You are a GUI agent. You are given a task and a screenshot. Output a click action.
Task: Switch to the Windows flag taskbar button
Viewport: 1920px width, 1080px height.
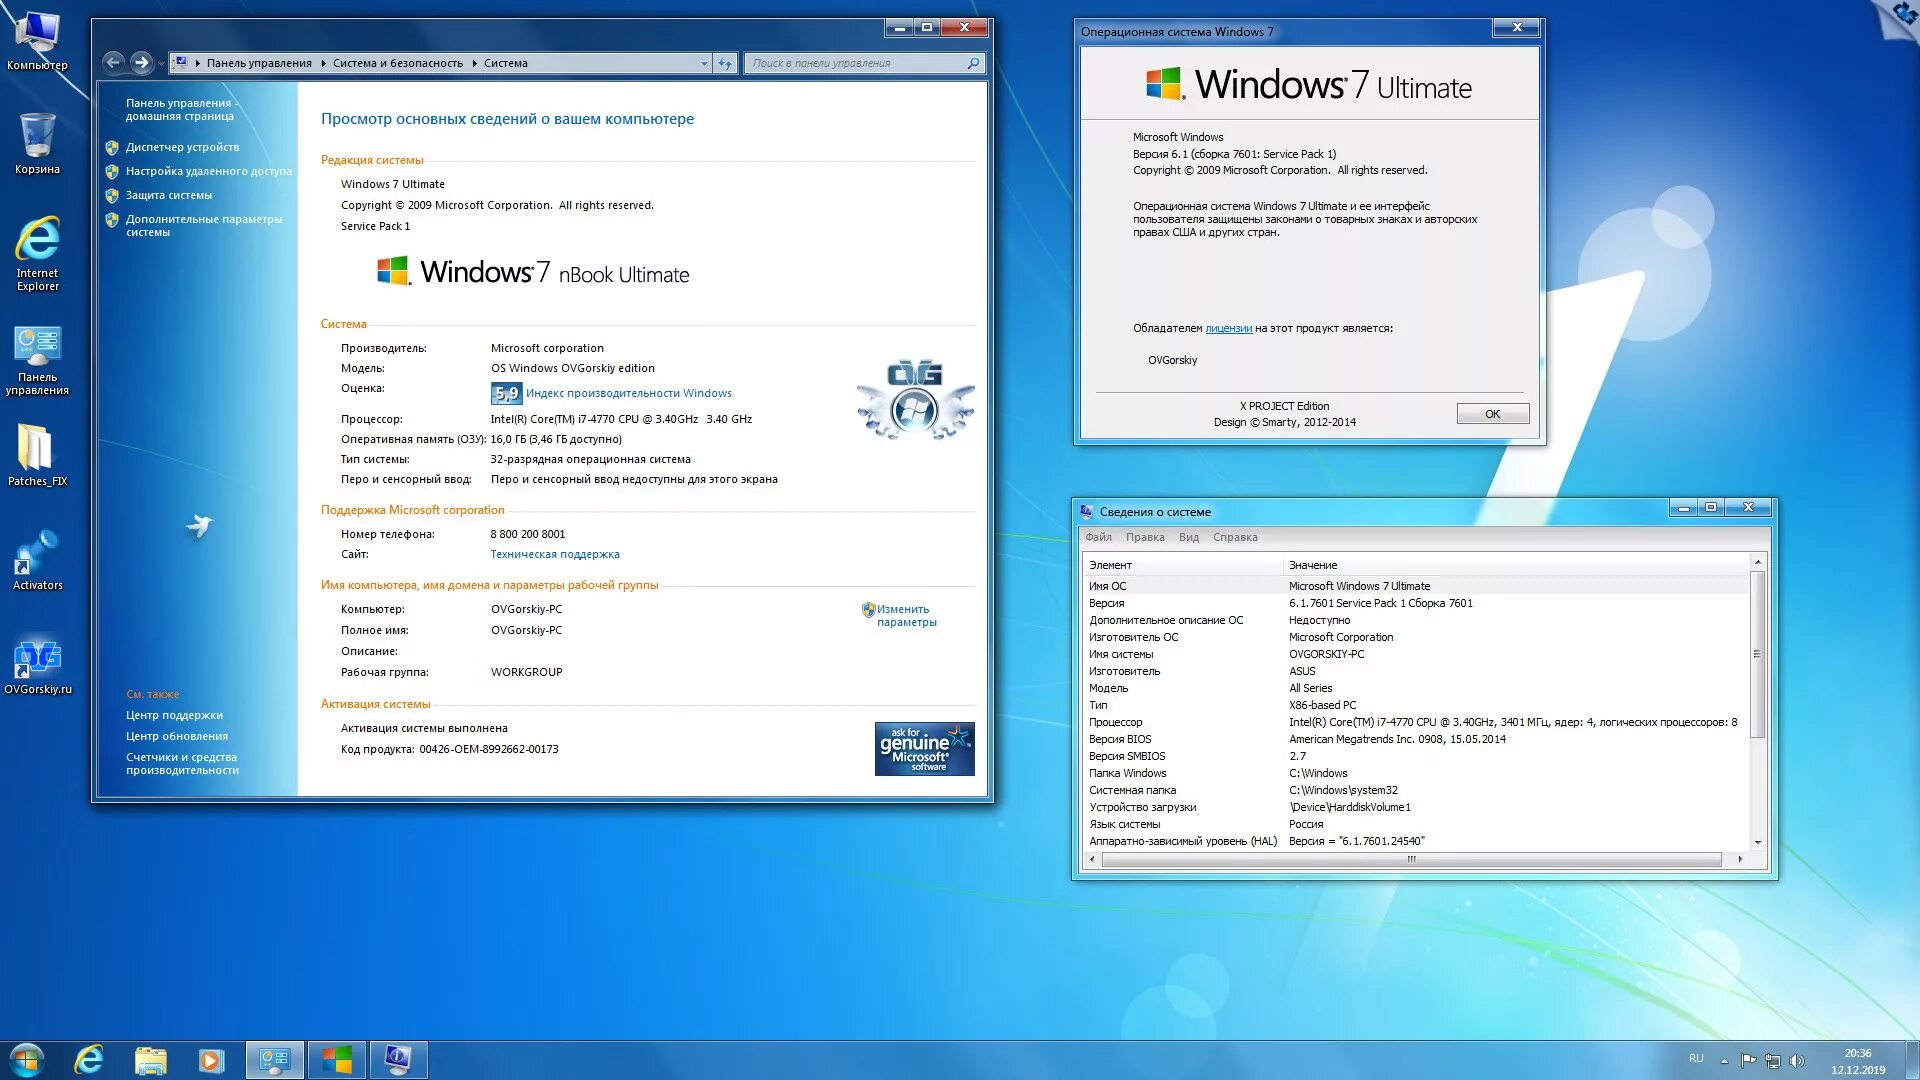click(x=337, y=1059)
